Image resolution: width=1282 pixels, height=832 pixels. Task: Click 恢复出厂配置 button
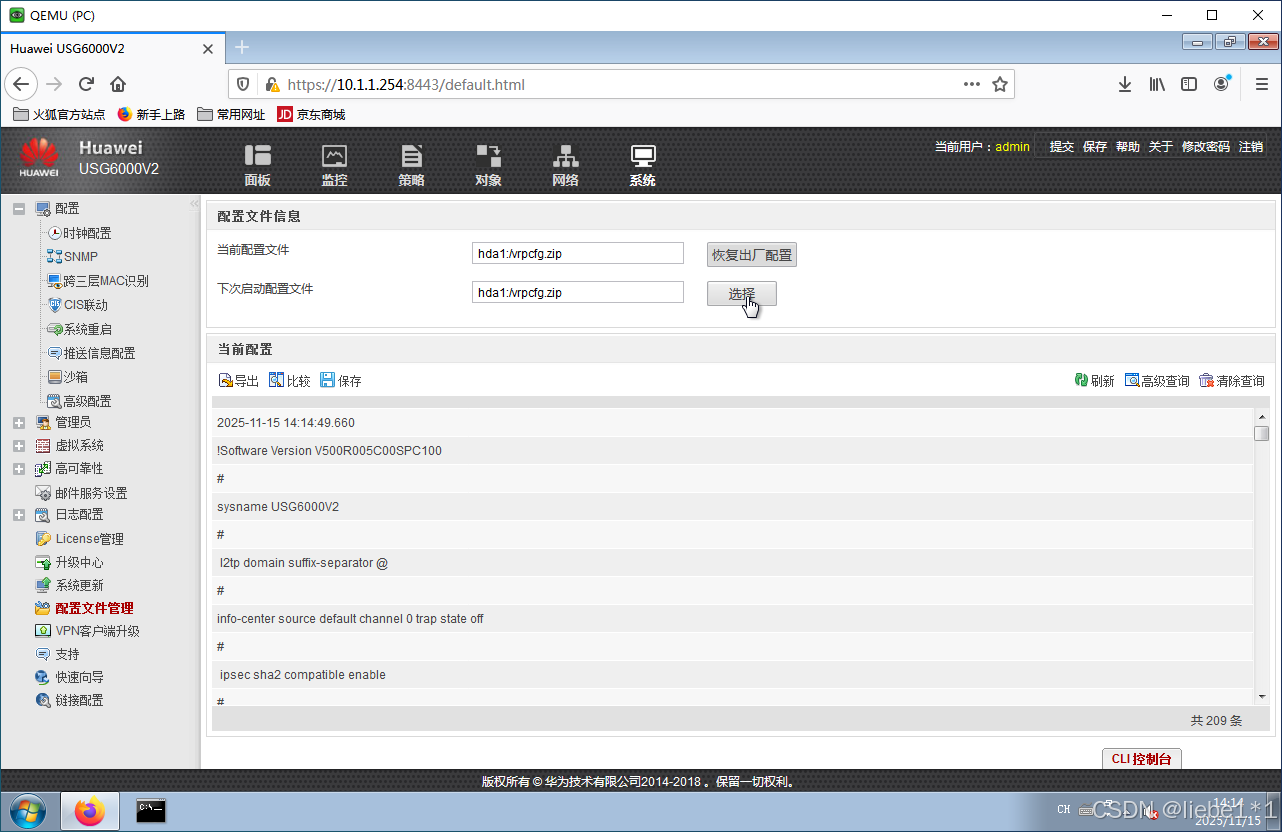pyautogui.click(x=752, y=254)
